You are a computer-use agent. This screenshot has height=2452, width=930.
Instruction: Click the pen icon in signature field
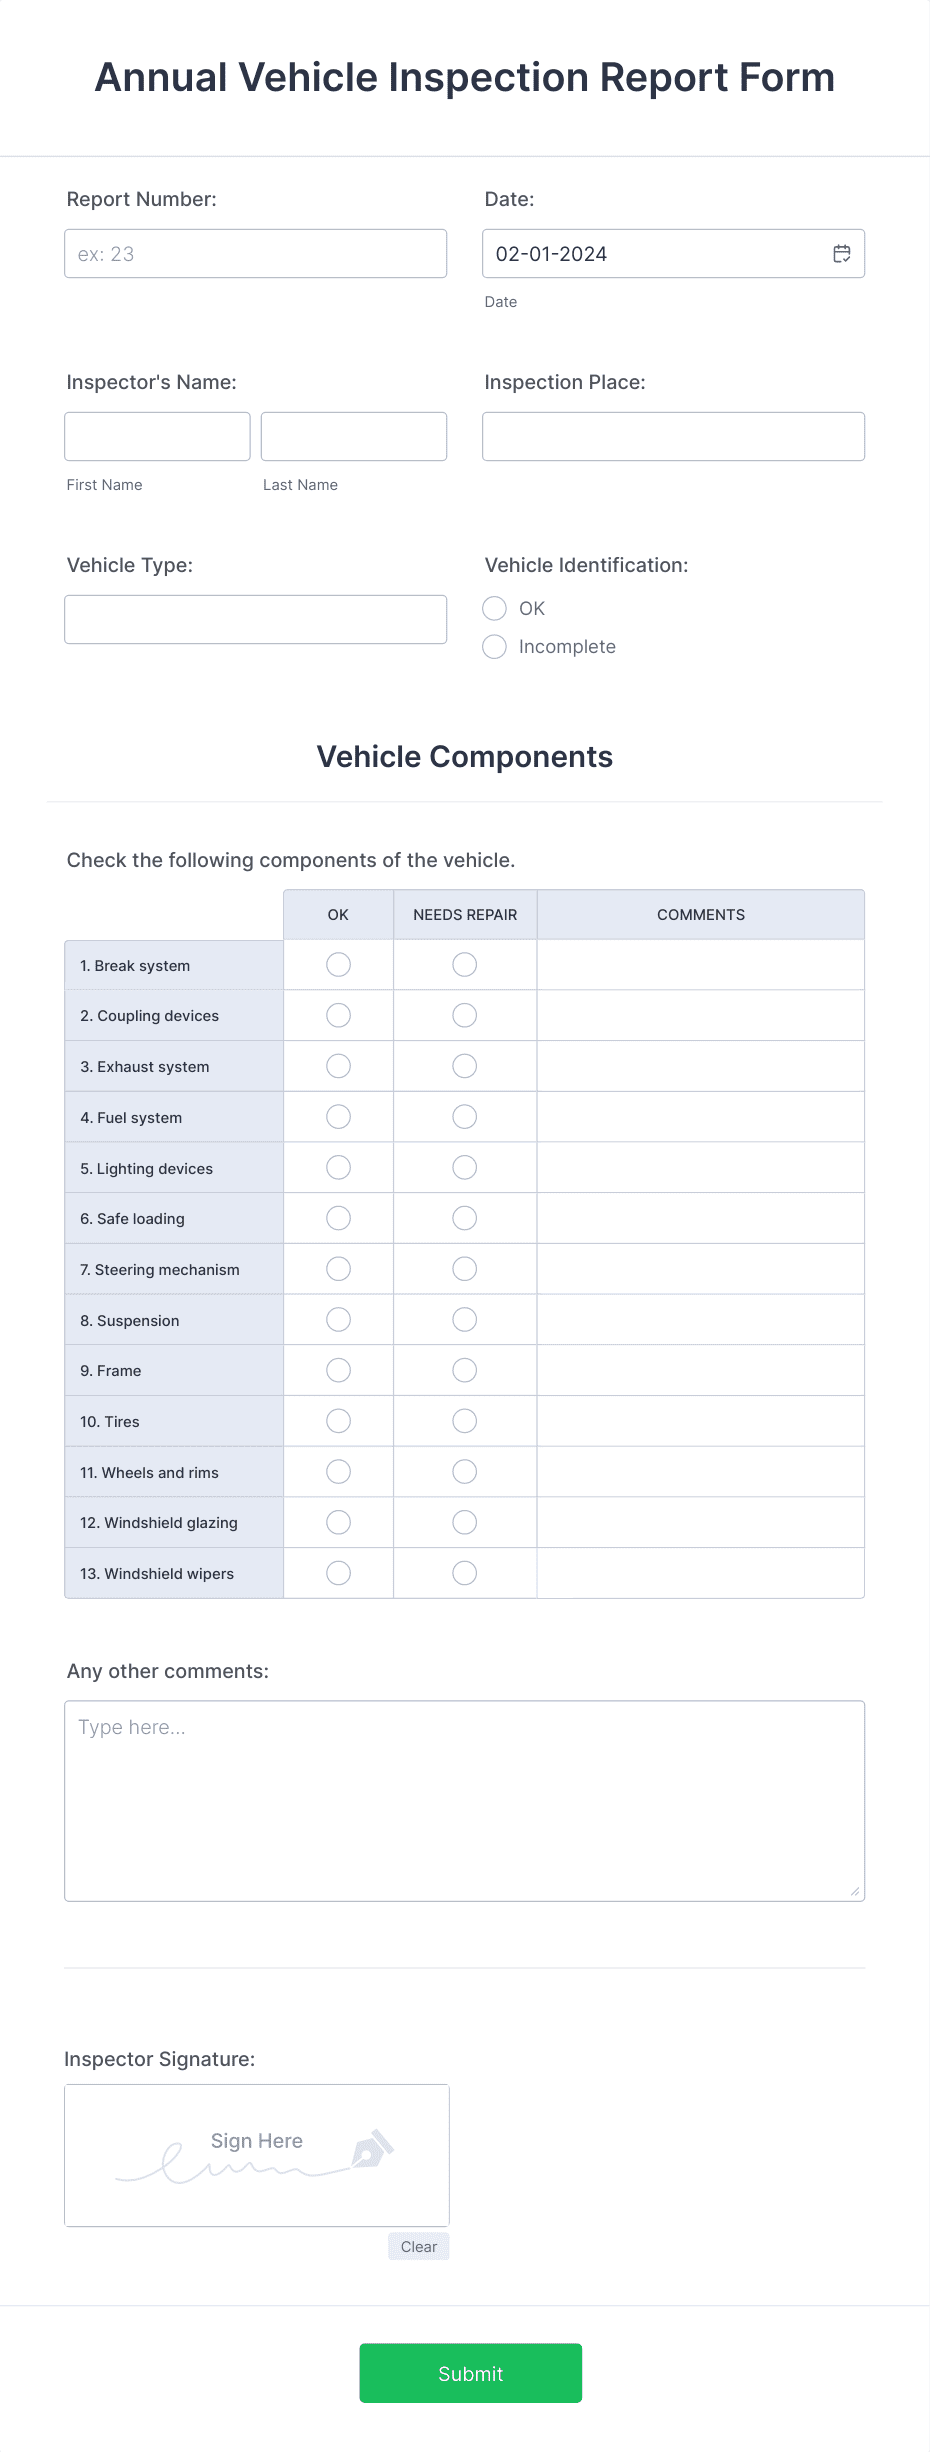click(370, 2153)
